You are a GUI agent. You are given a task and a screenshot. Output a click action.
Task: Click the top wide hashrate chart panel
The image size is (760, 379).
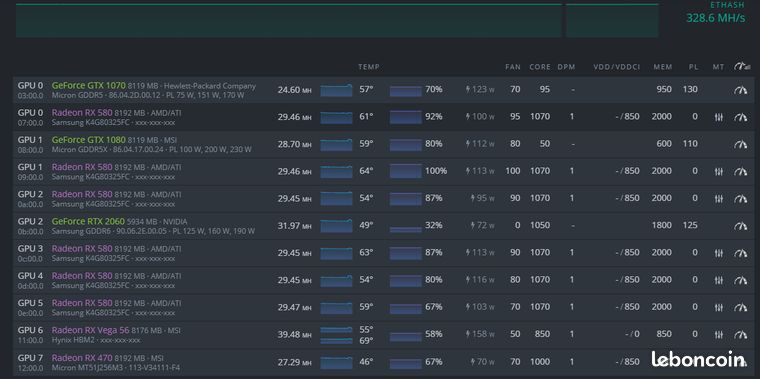289,20
